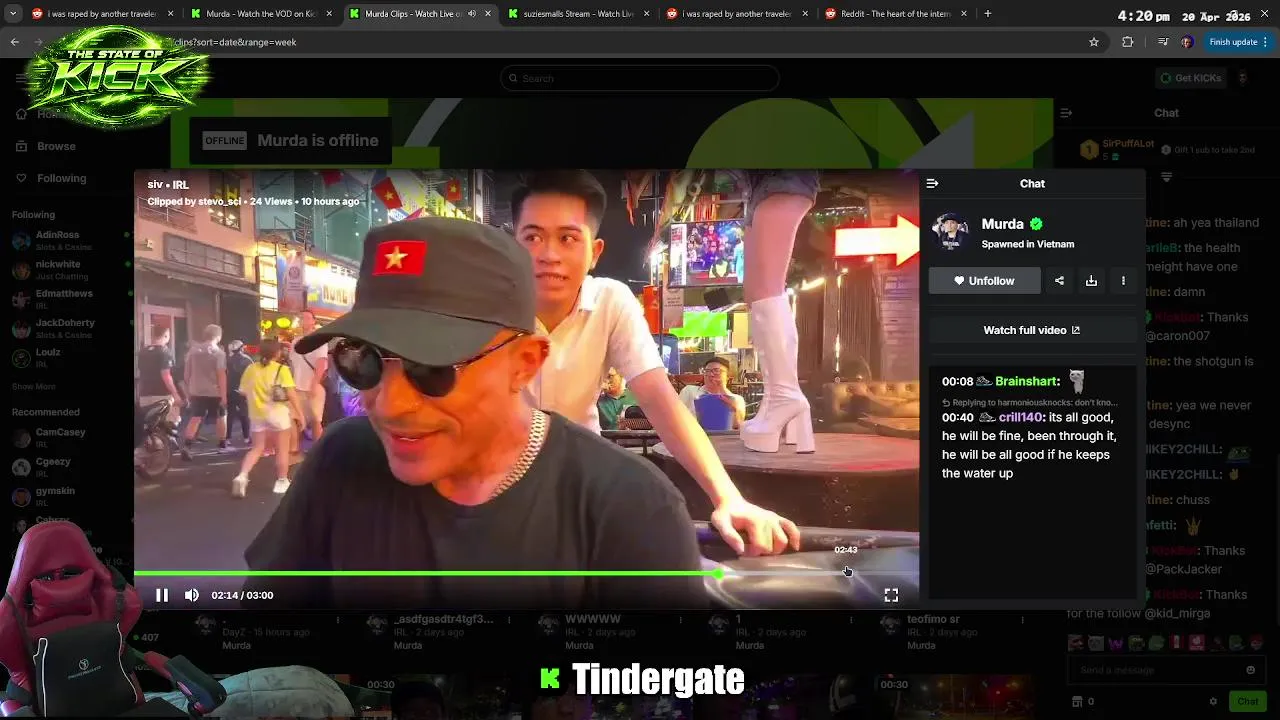The height and width of the screenshot is (720, 1280).
Task: Unfollow Murda
Action: pyautogui.click(x=984, y=281)
